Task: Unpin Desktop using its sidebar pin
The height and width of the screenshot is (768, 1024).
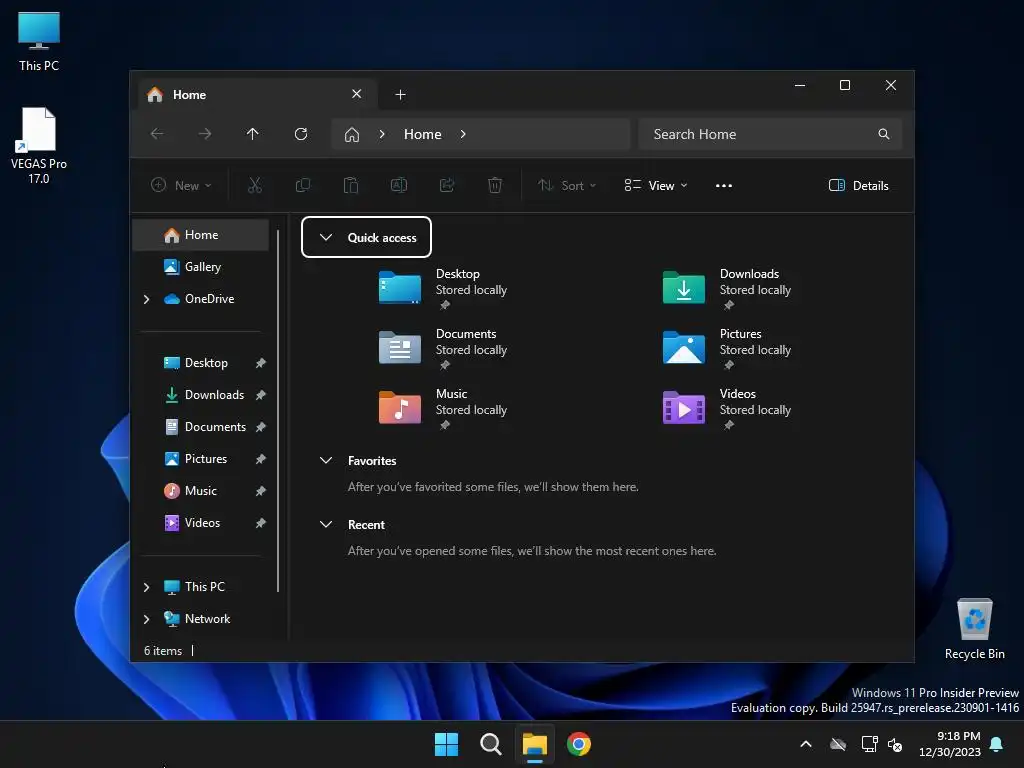Action: [x=261, y=363]
